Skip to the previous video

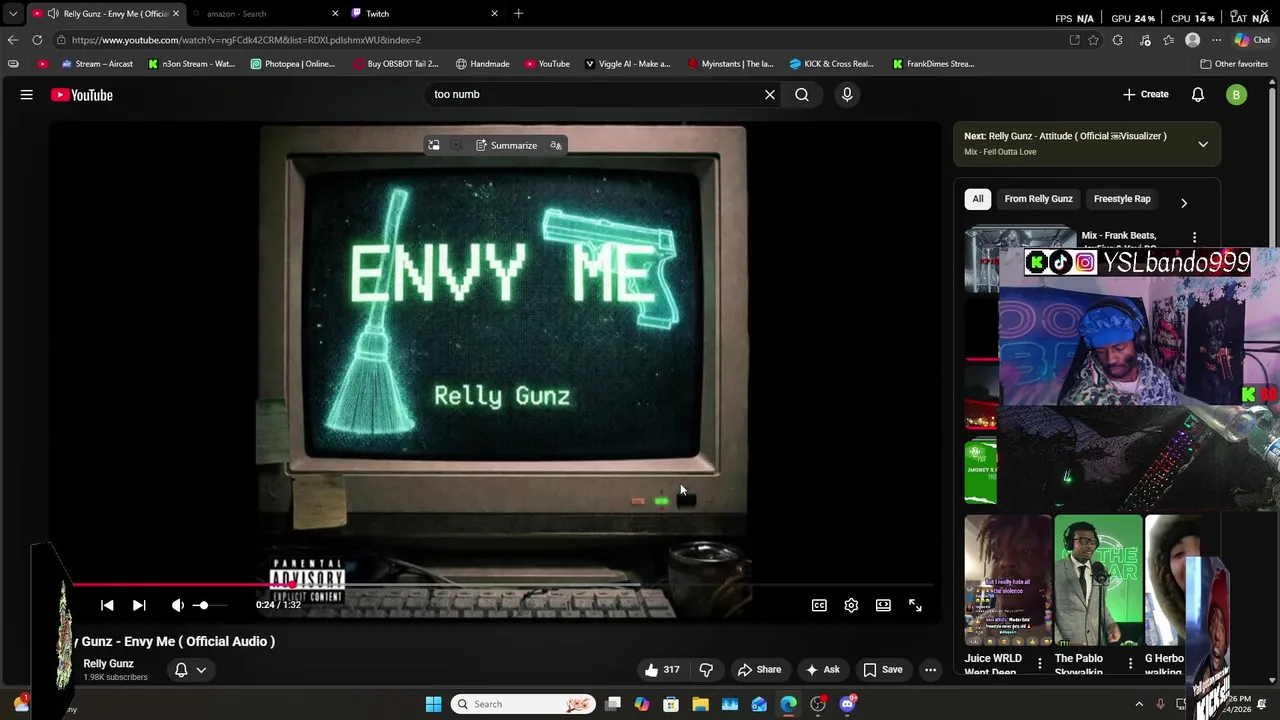107,605
